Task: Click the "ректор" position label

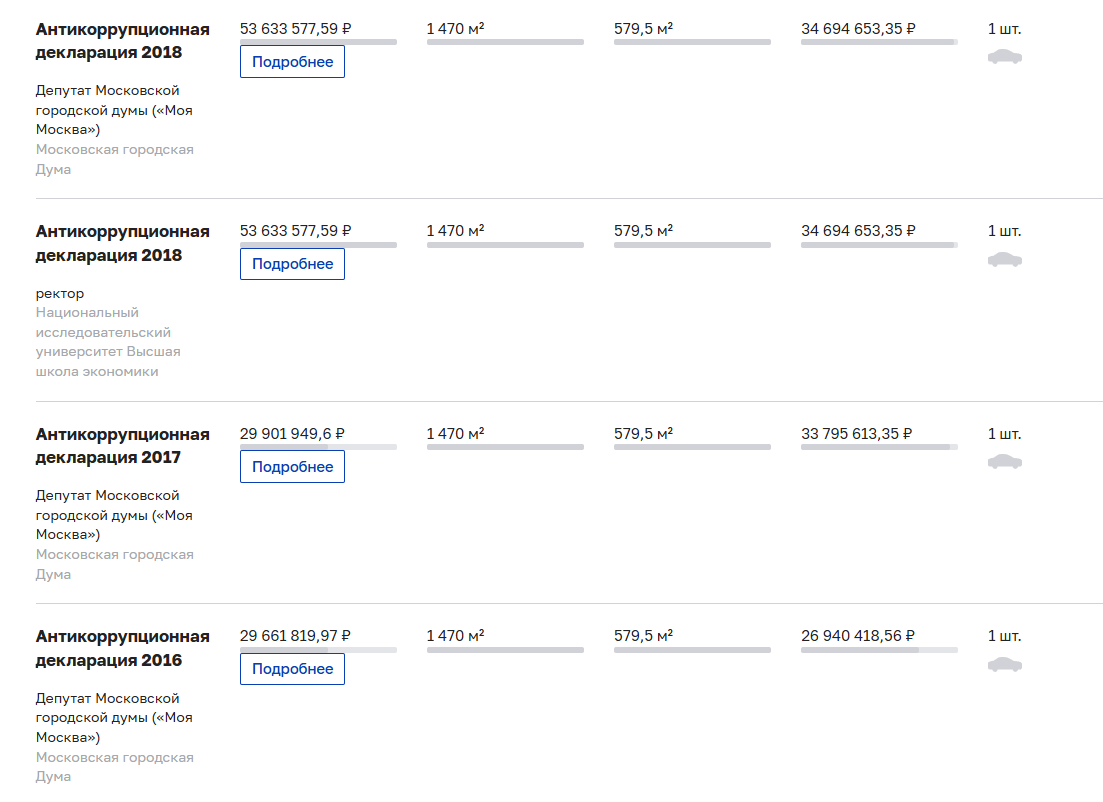Action: point(60,293)
